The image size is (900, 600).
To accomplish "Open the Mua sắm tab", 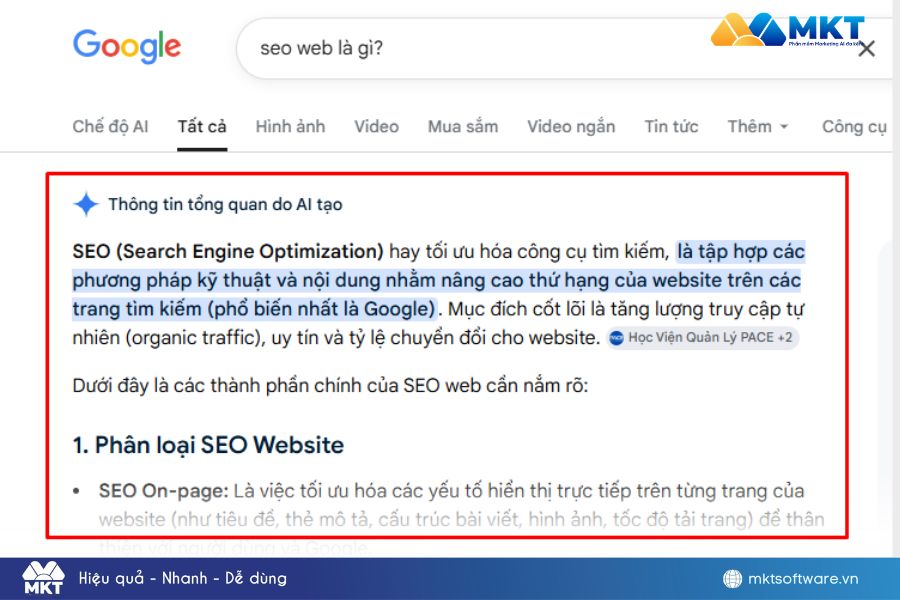I will [463, 126].
